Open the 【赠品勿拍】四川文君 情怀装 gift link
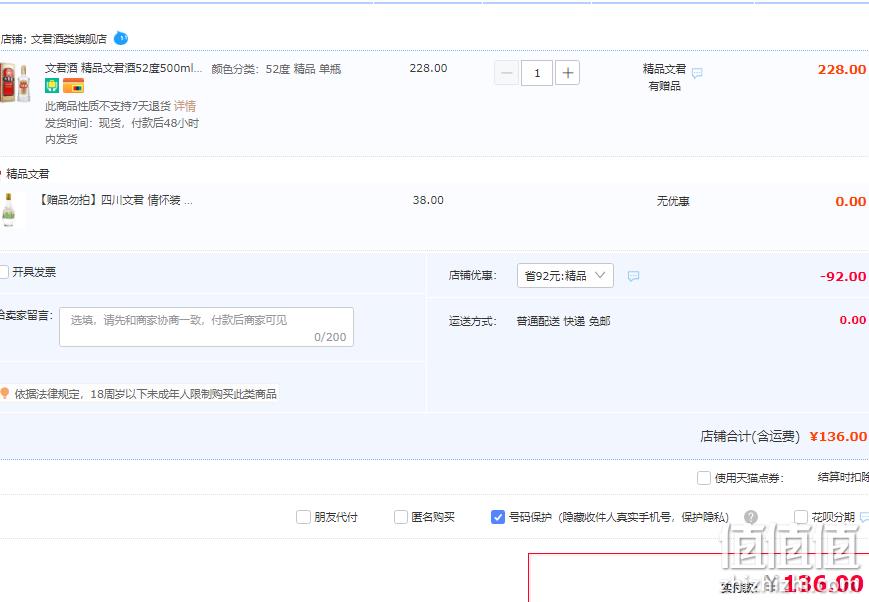The width and height of the screenshot is (869, 602). point(115,200)
